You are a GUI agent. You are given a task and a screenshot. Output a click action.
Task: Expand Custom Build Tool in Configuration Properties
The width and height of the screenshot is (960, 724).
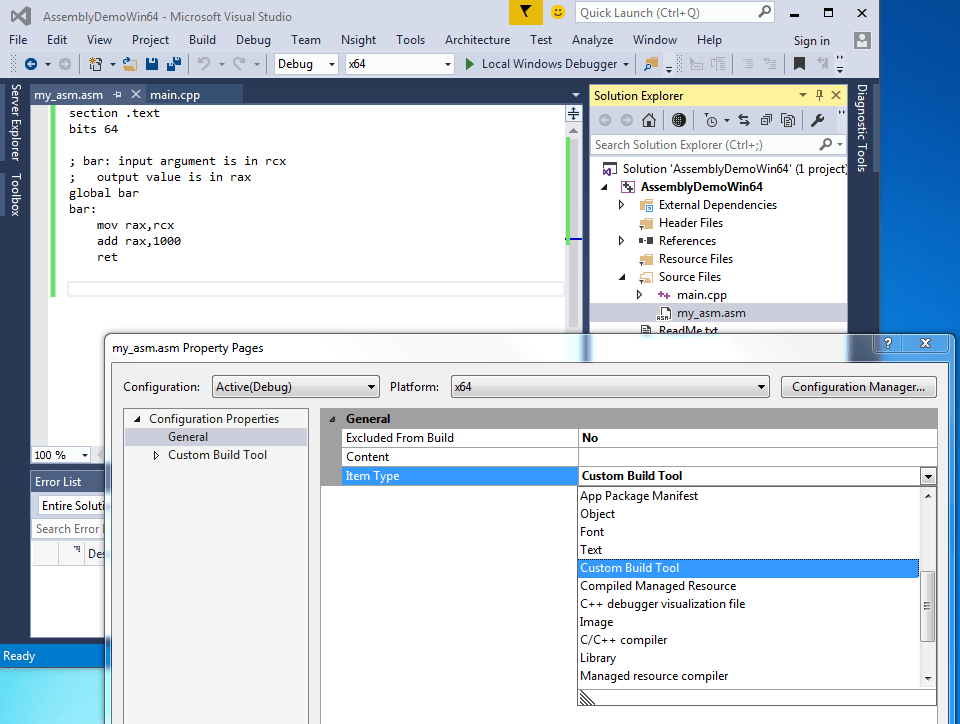(x=156, y=455)
